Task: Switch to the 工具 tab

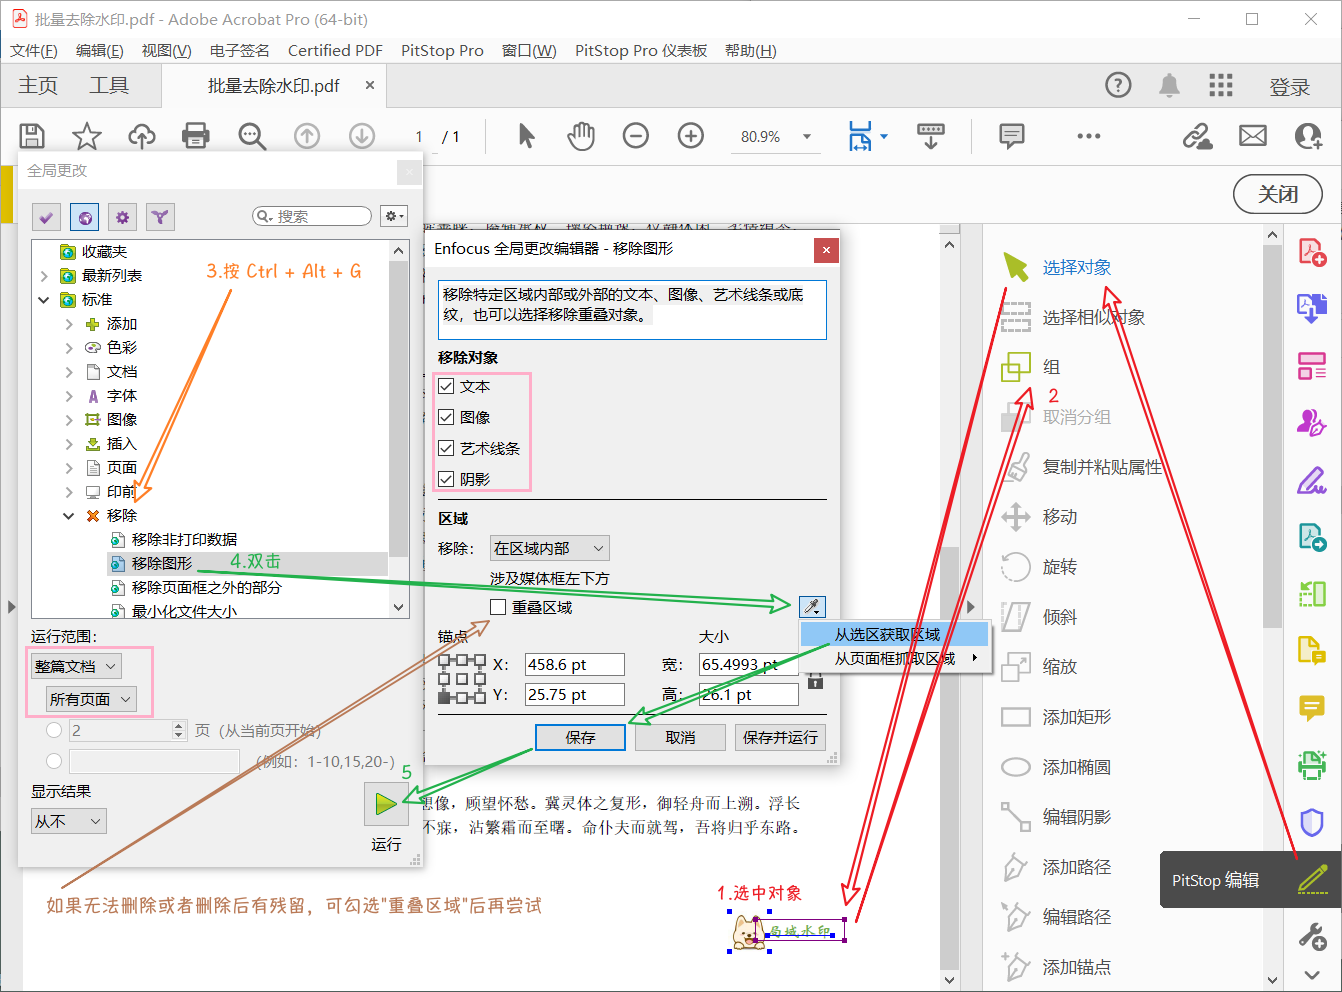Action: (109, 86)
